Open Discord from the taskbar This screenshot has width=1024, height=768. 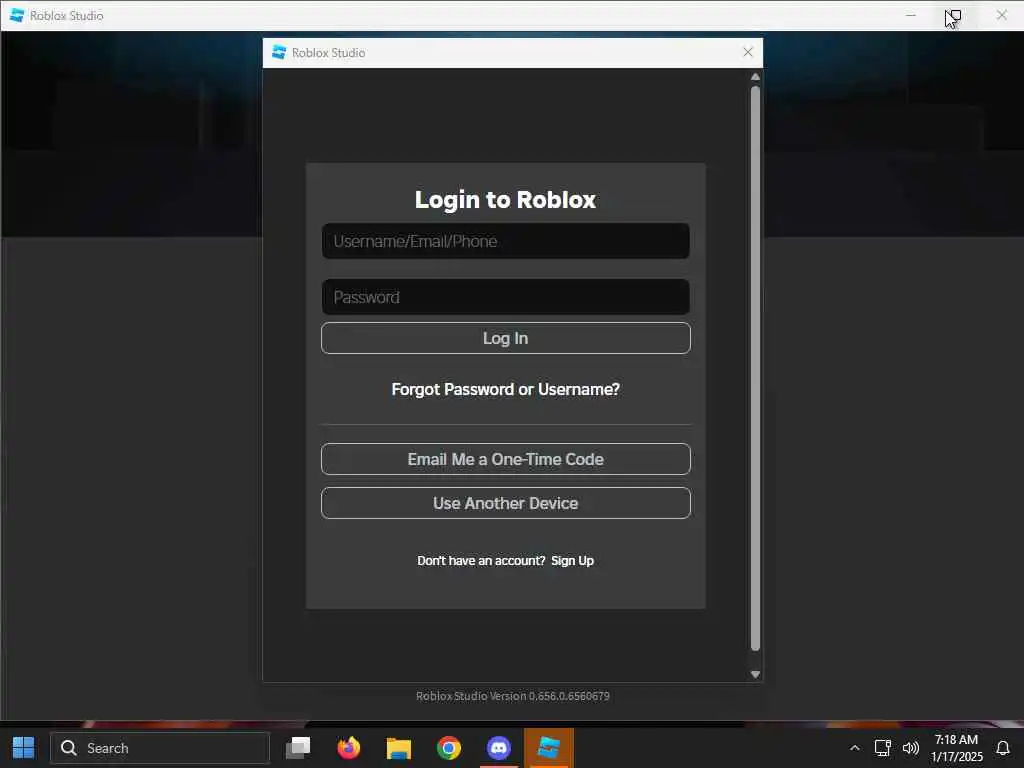click(x=499, y=748)
